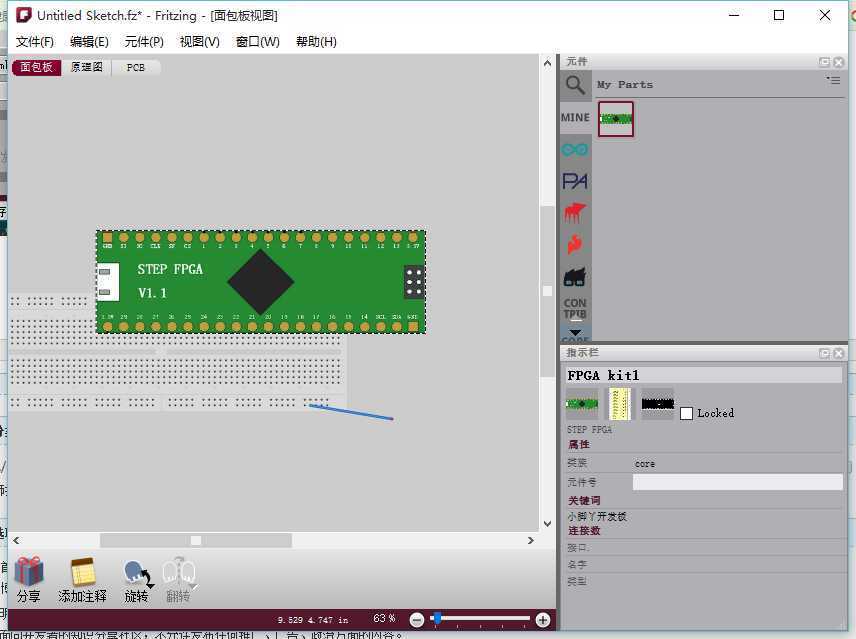Click vertical scrollbar down arrow
The height and width of the screenshot is (639, 856).
tap(548, 524)
